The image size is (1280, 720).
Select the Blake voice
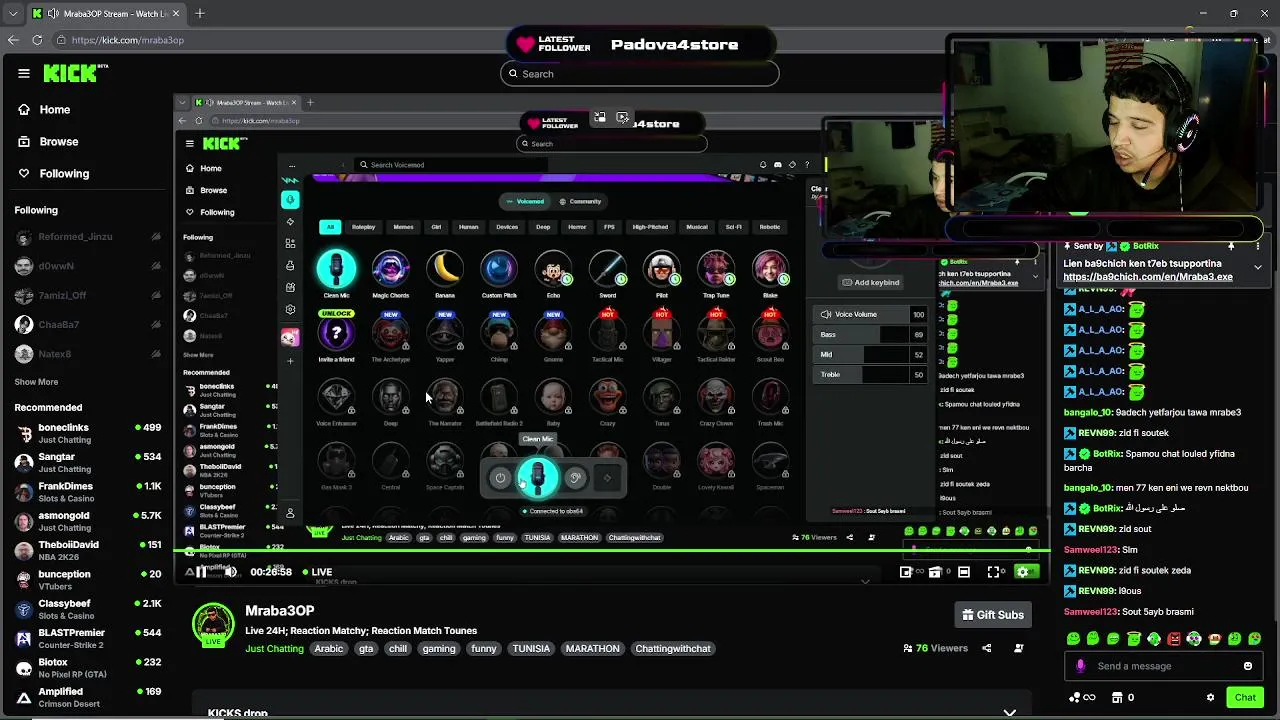770,269
